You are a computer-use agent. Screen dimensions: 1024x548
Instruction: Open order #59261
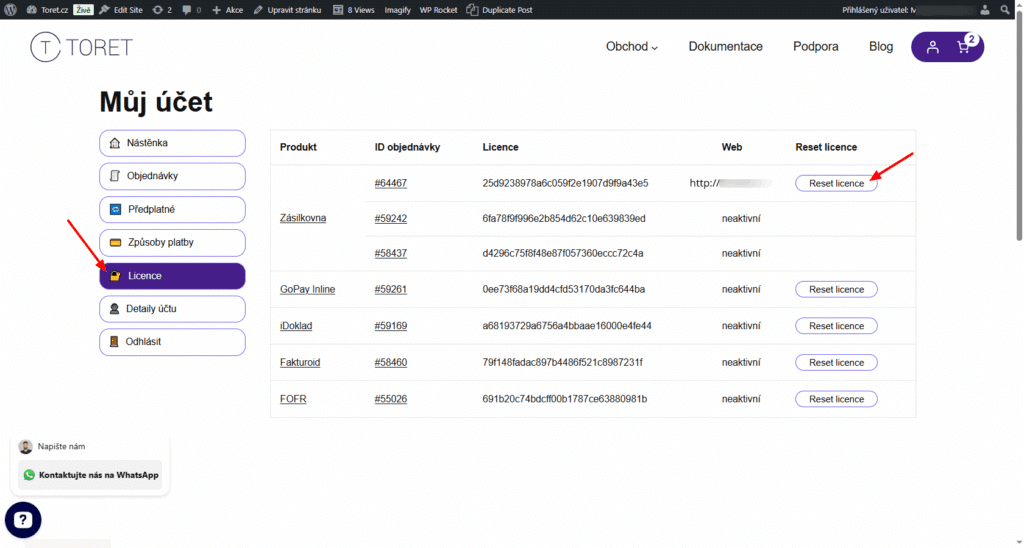(x=391, y=289)
